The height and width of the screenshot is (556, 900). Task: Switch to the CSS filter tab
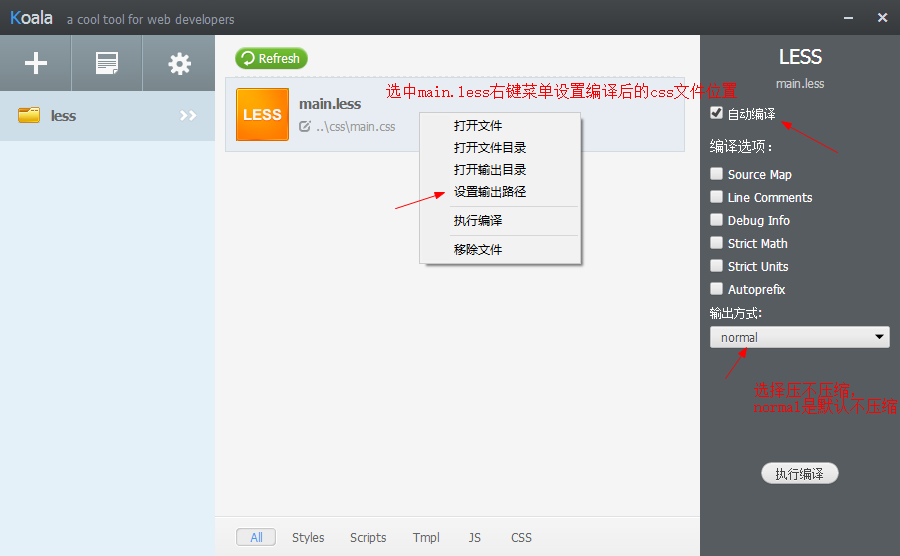[x=521, y=538]
